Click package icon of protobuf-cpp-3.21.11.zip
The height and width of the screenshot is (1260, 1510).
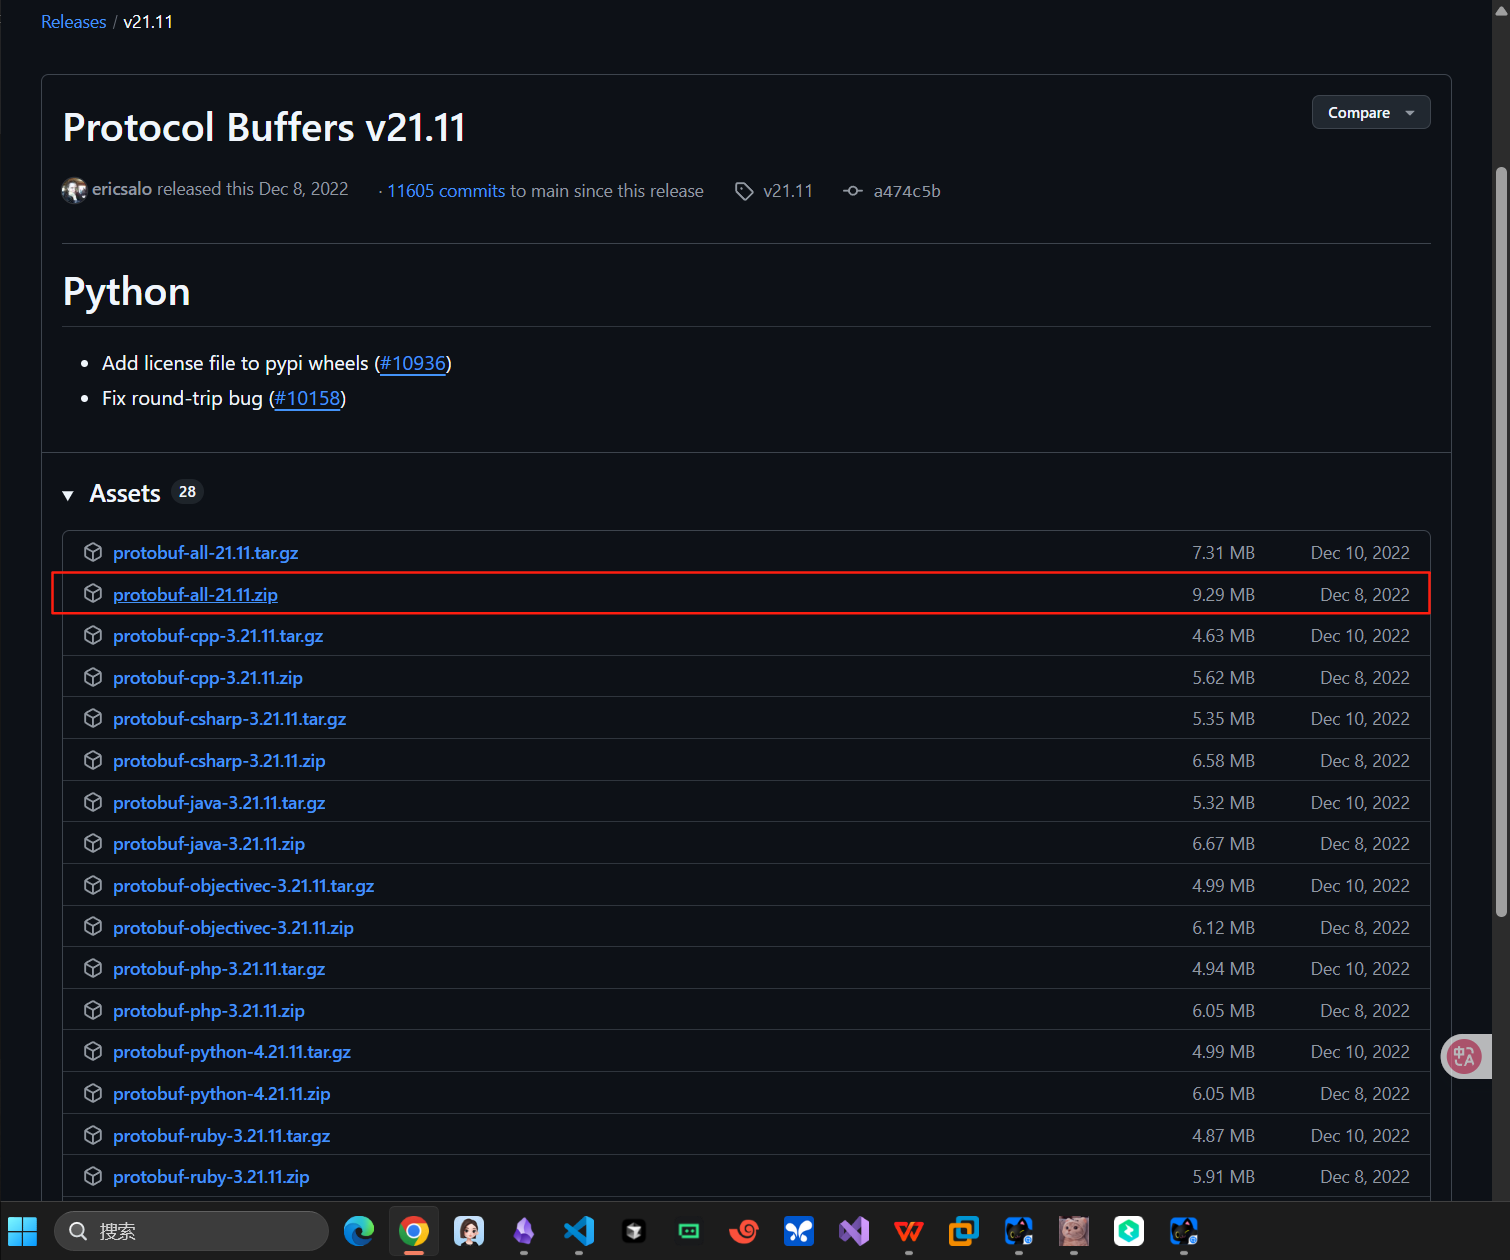(93, 677)
